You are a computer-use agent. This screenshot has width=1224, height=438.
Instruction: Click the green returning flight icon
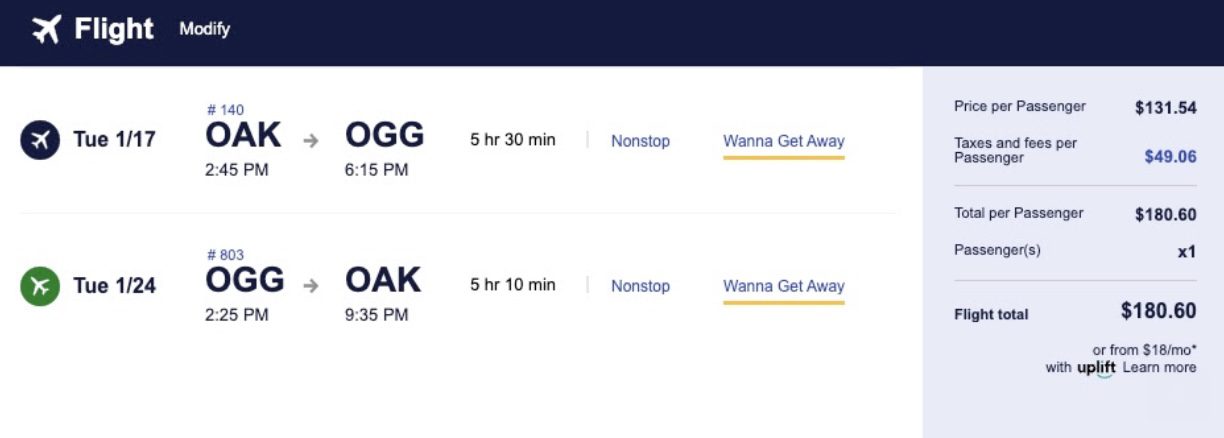tap(40, 286)
